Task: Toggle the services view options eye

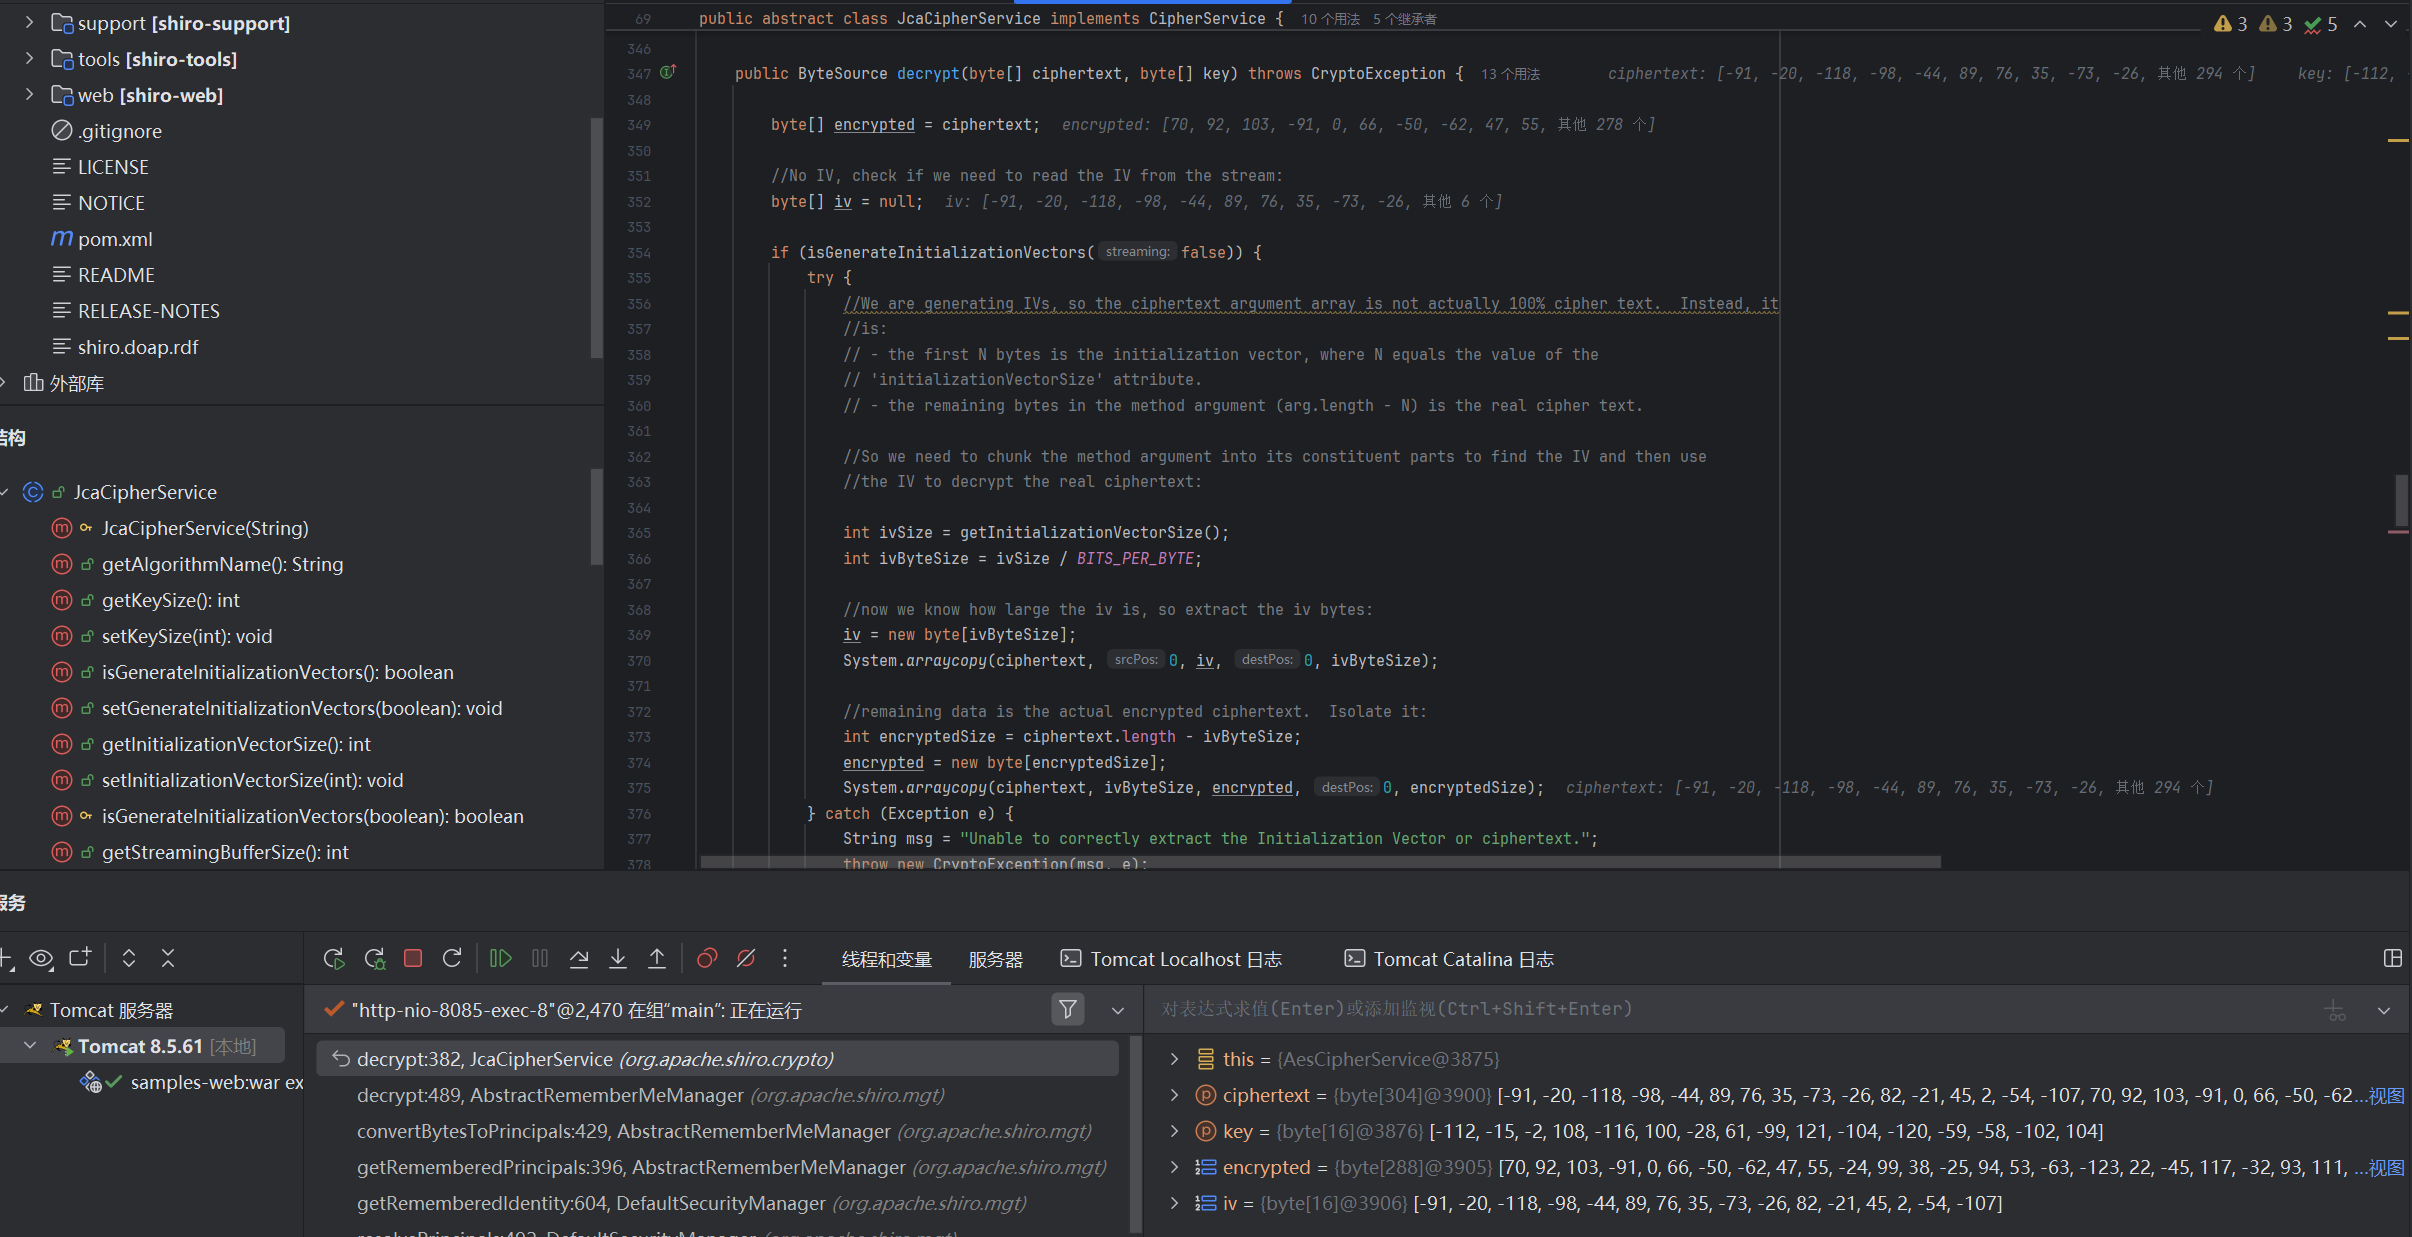Action: tap(41, 959)
